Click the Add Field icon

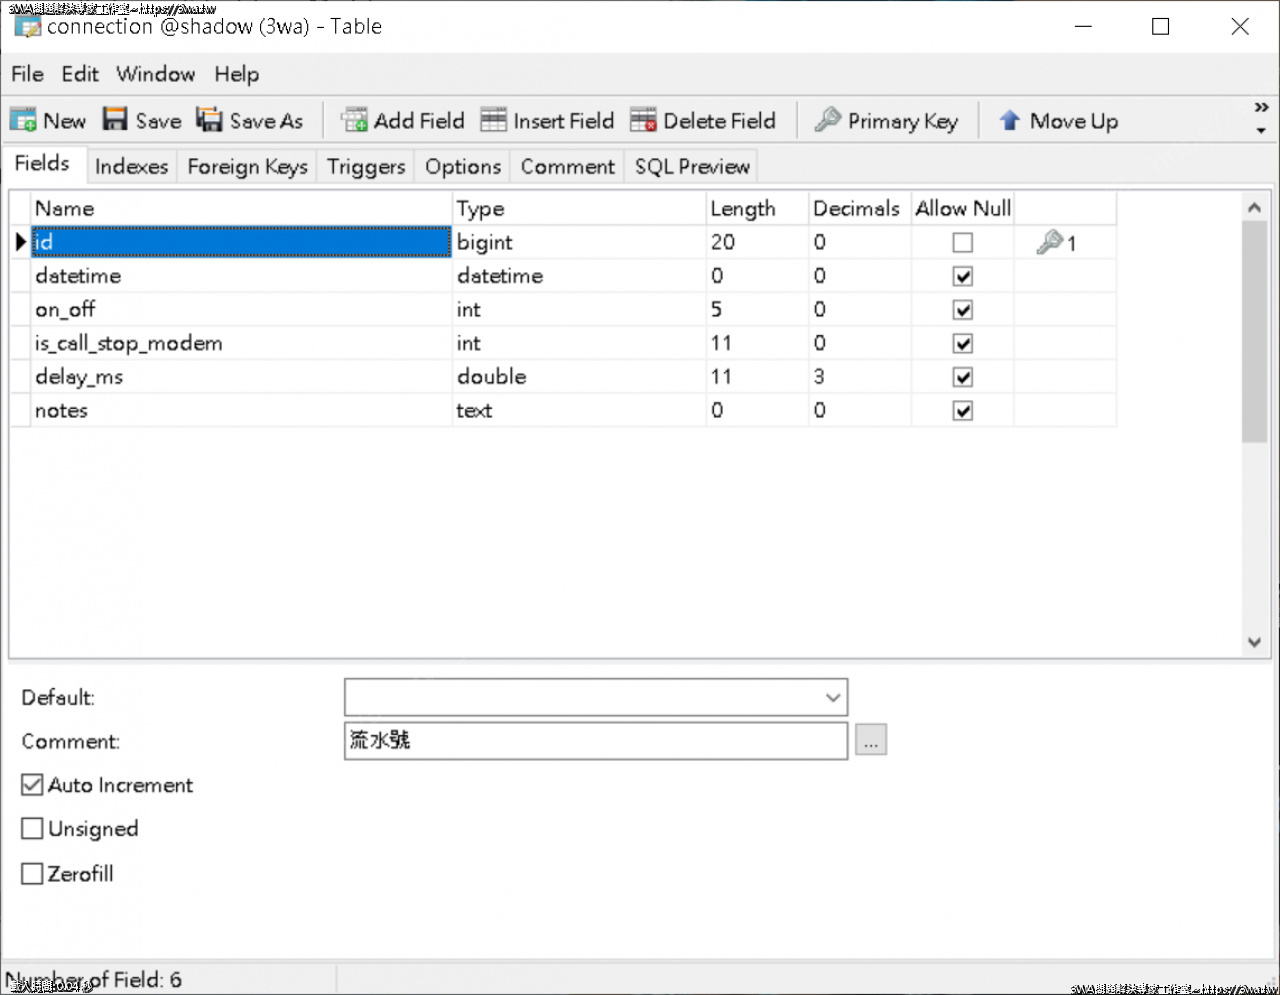tap(354, 120)
